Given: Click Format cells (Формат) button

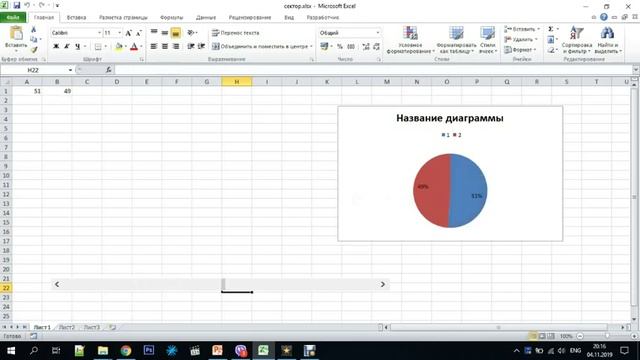Looking at the screenshot, I should click(520, 50).
